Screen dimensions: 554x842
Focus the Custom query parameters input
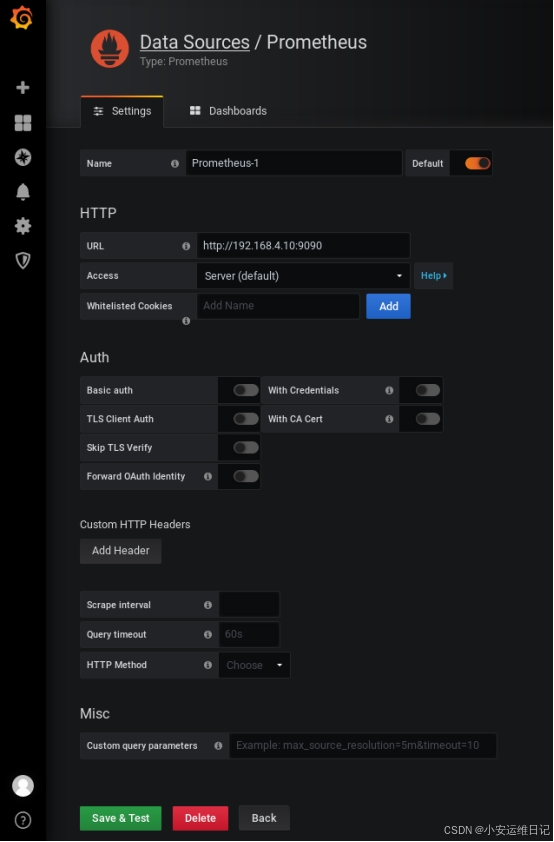(x=363, y=746)
